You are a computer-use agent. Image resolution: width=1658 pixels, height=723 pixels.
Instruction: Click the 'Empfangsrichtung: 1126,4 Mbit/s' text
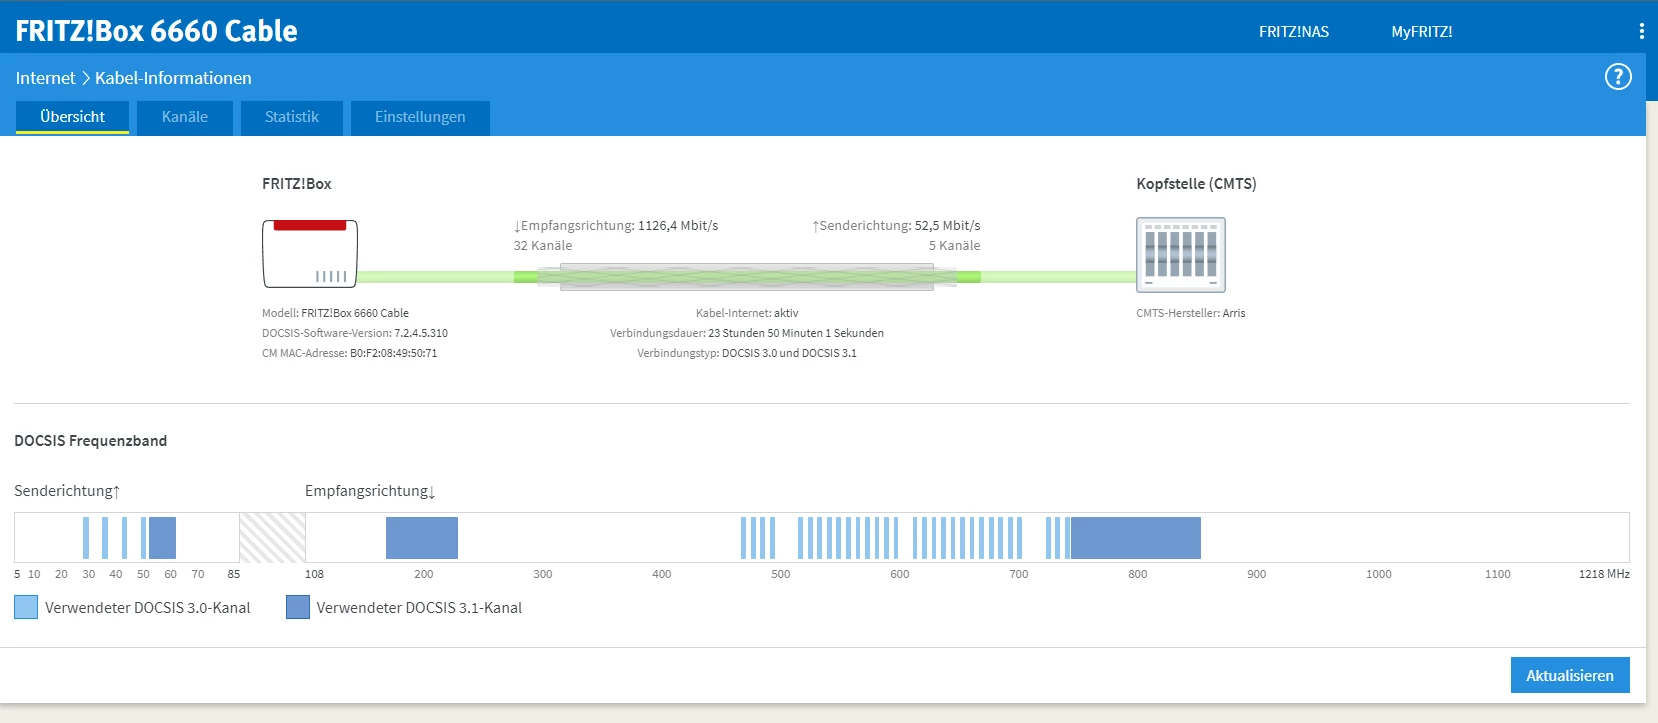616,226
